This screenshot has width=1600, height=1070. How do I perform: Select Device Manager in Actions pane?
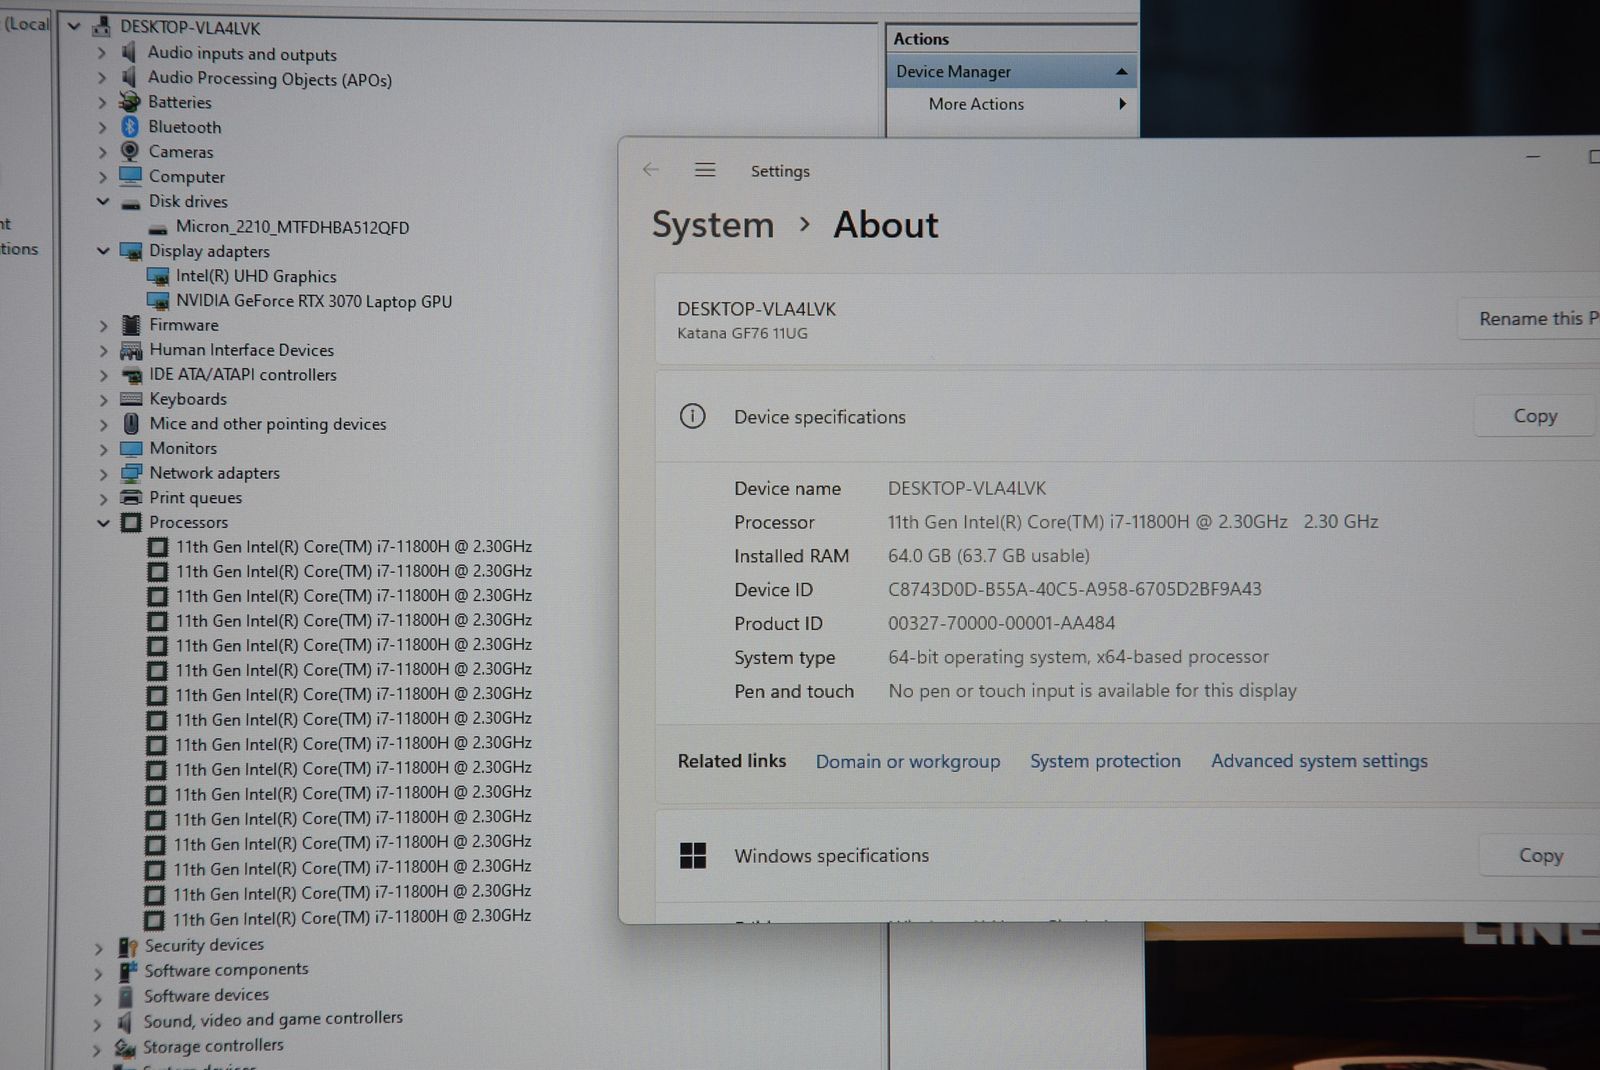pyautogui.click(x=1011, y=71)
